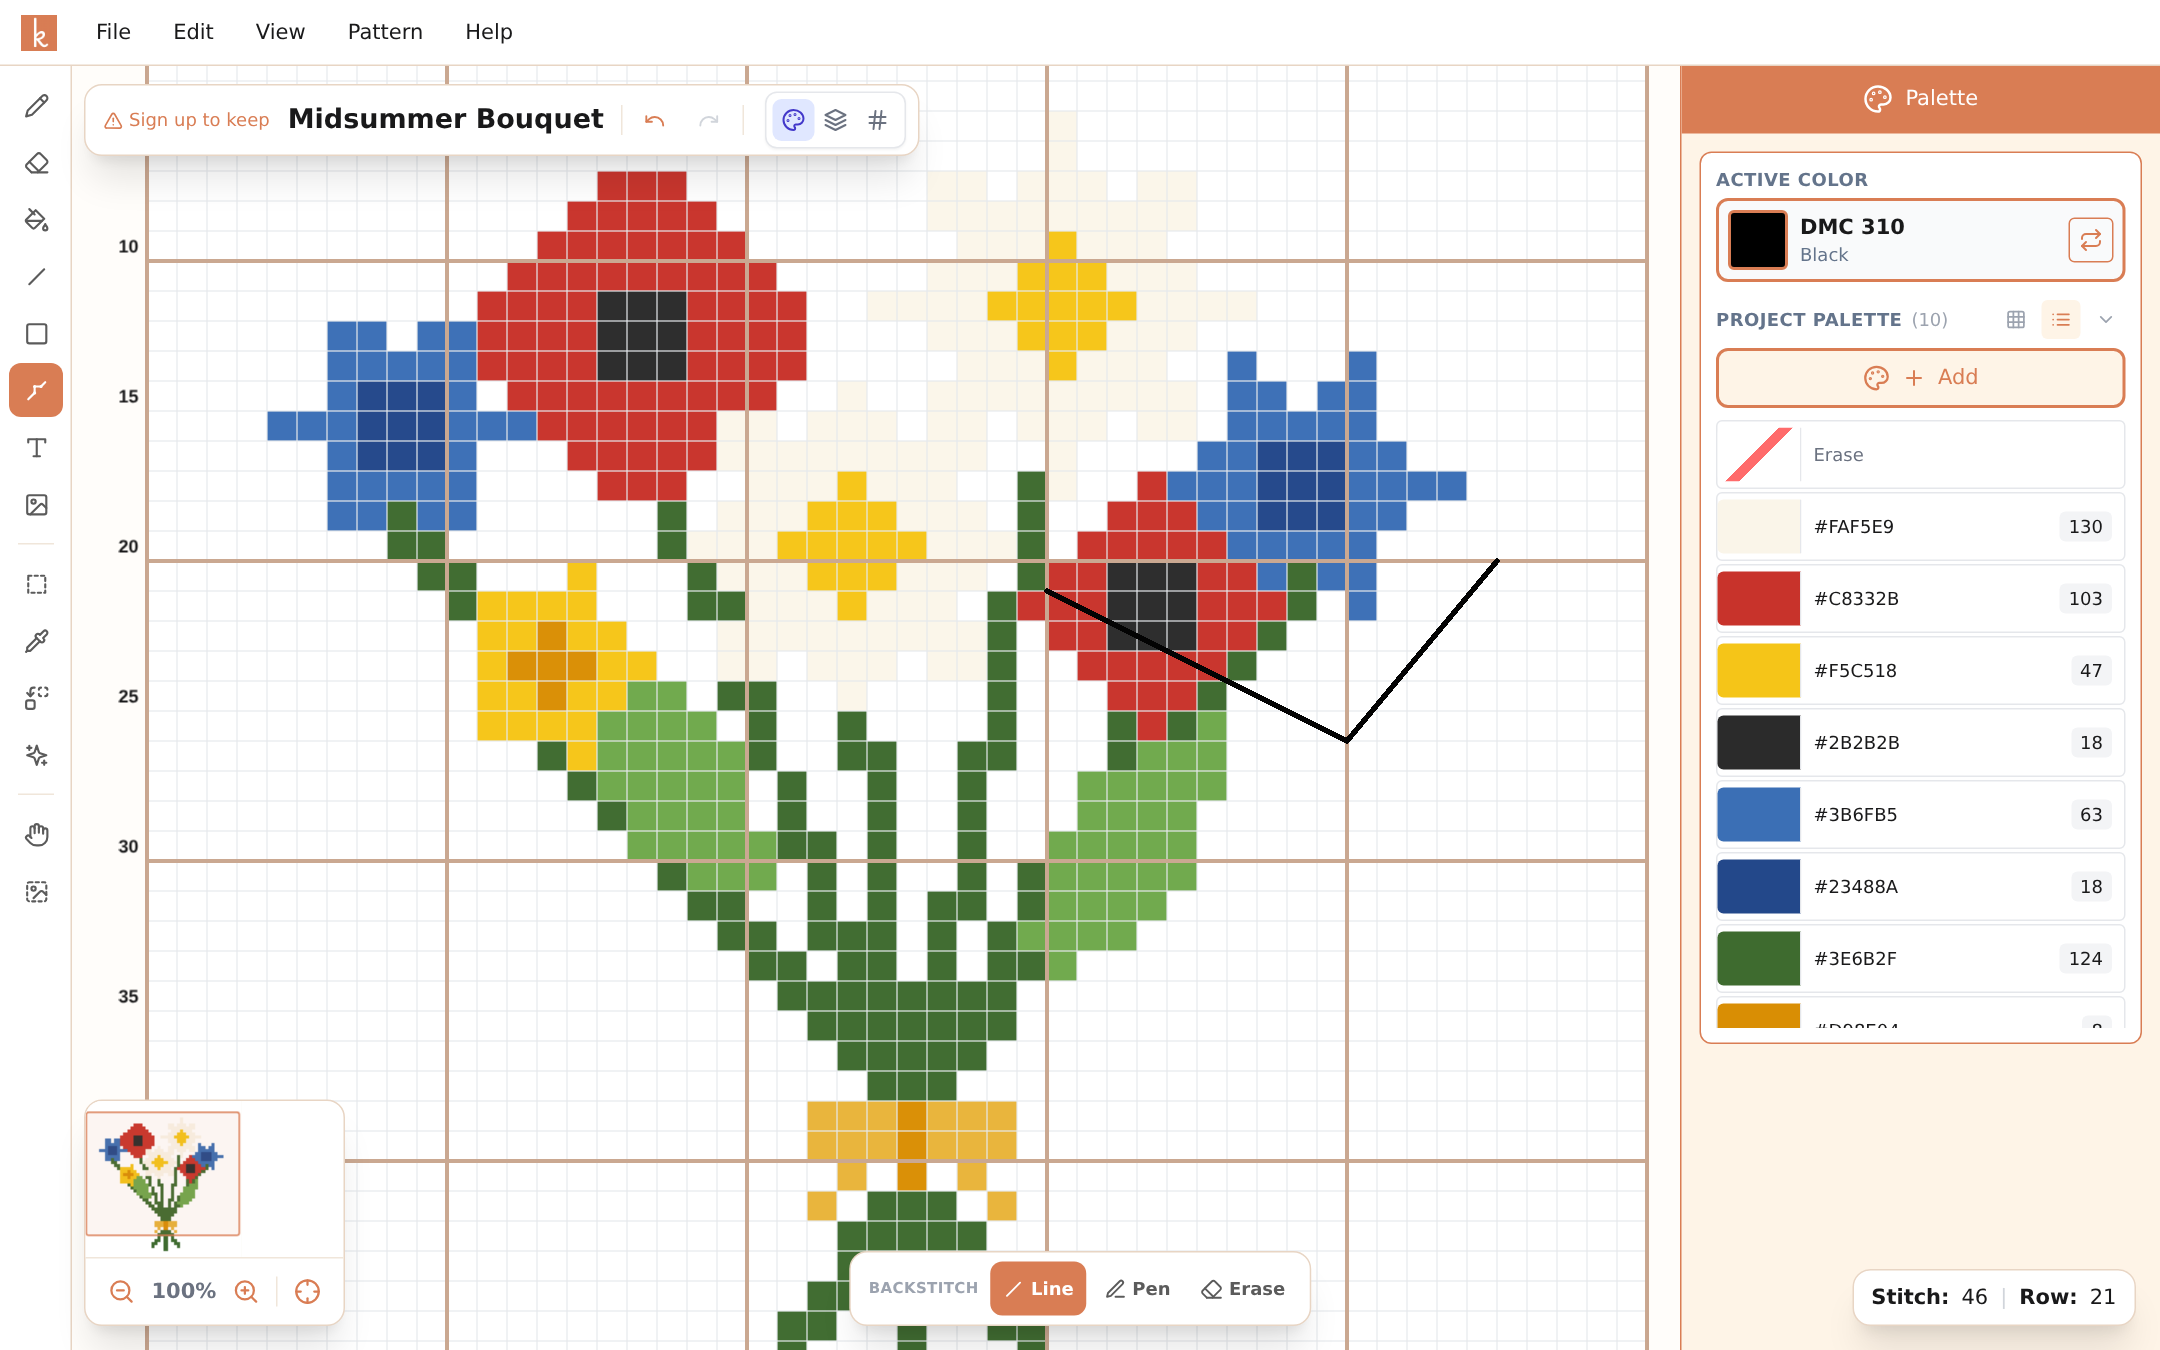Viewport: 2160px width, 1350px height.
Task: Select the #2B2B2B dark gray color
Action: (1920, 743)
